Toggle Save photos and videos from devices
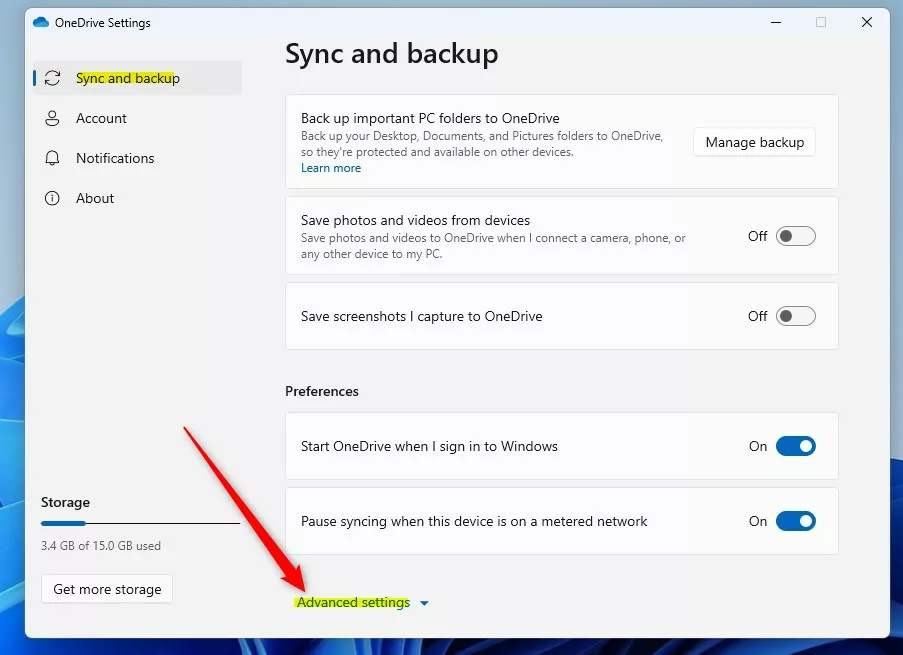 (795, 236)
